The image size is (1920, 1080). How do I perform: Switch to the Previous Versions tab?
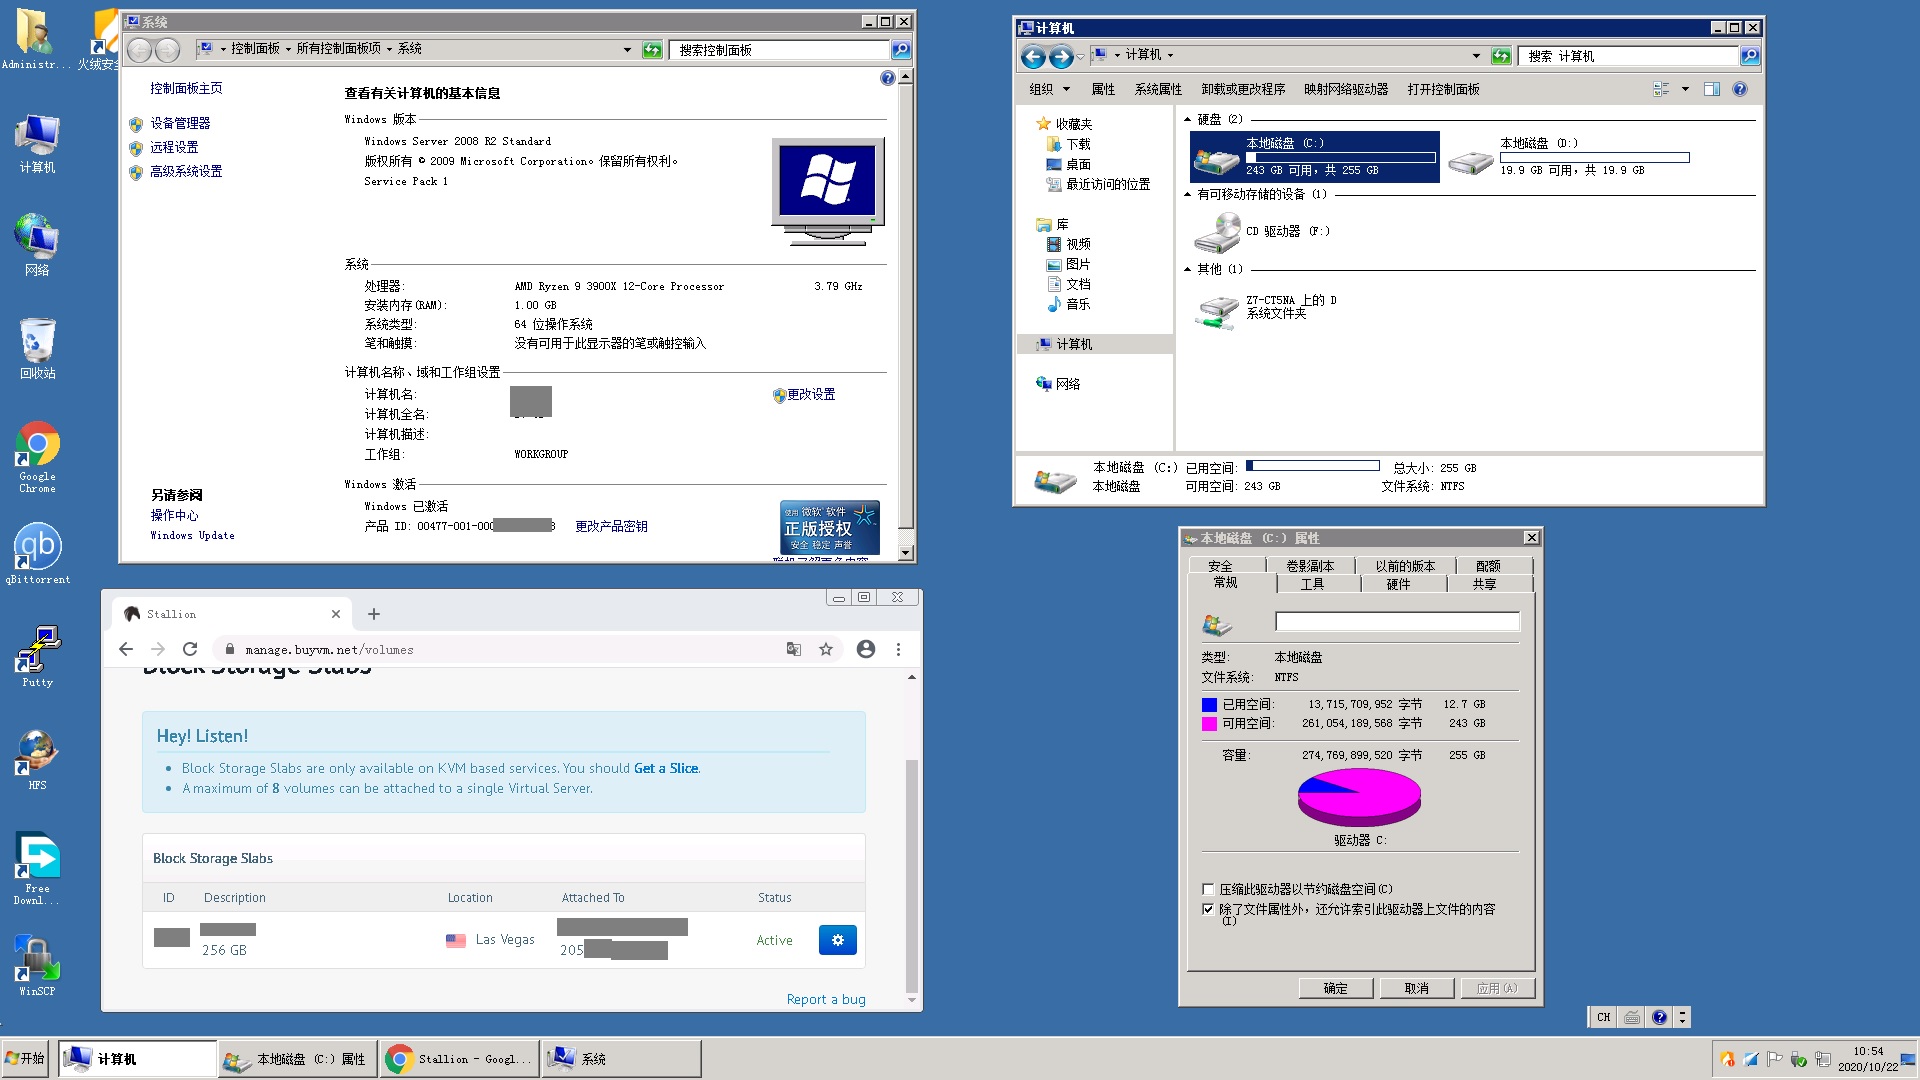[x=1405, y=566]
